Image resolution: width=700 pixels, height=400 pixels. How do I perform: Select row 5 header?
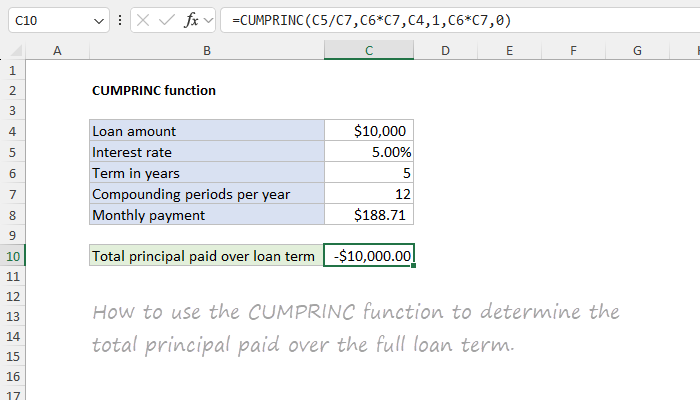point(12,152)
